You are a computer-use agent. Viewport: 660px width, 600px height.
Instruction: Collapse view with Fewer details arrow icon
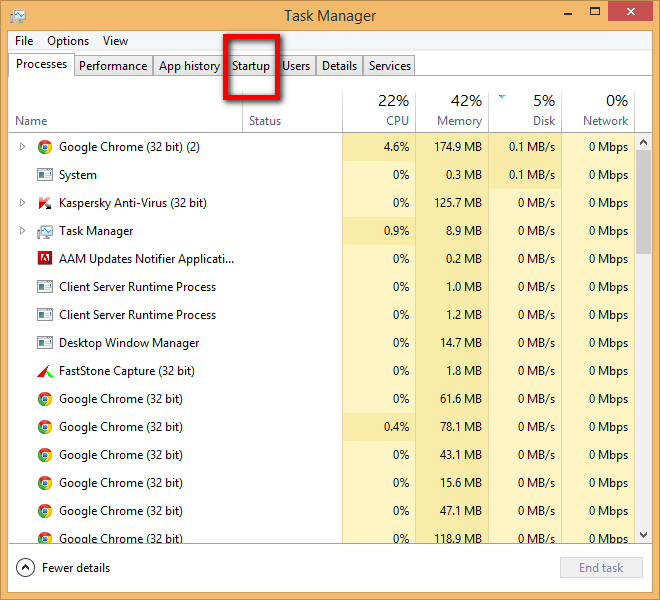pyautogui.click(x=25, y=568)
